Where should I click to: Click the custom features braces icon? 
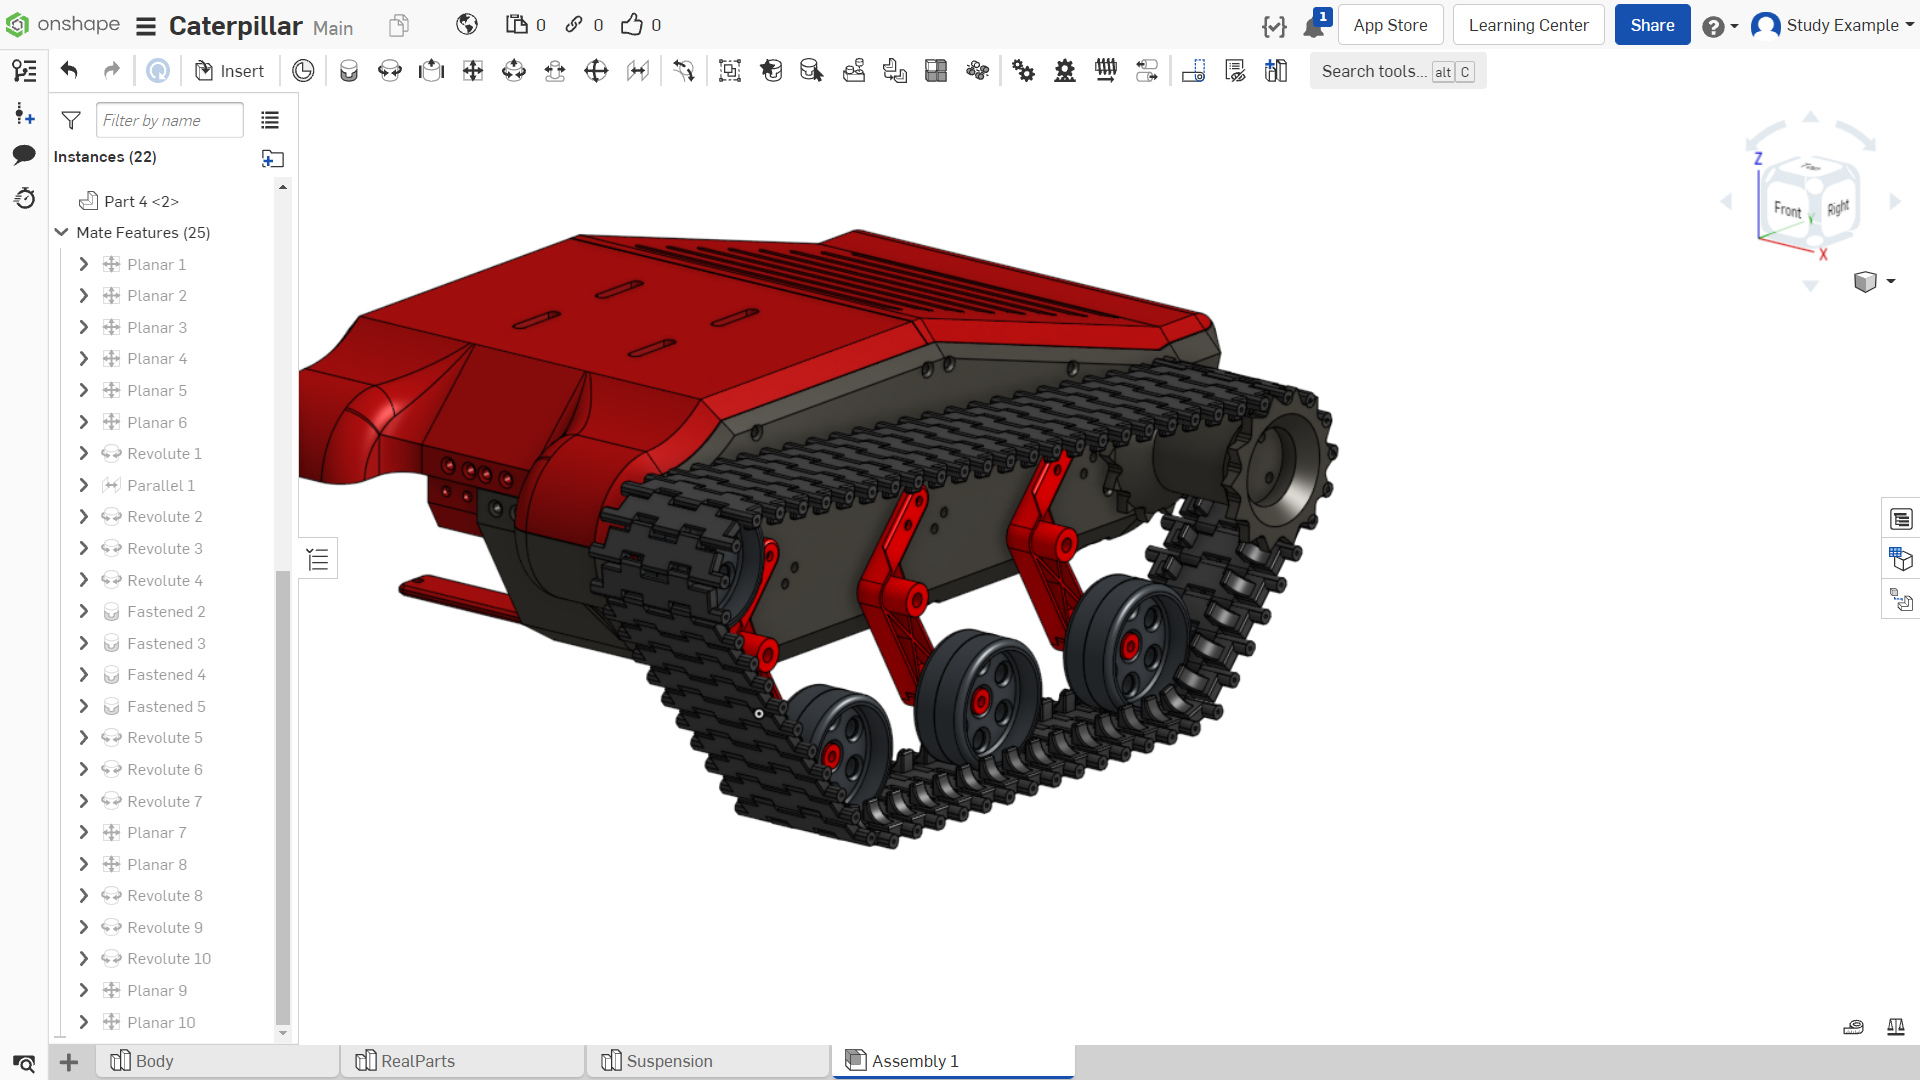coord(1274,27)
